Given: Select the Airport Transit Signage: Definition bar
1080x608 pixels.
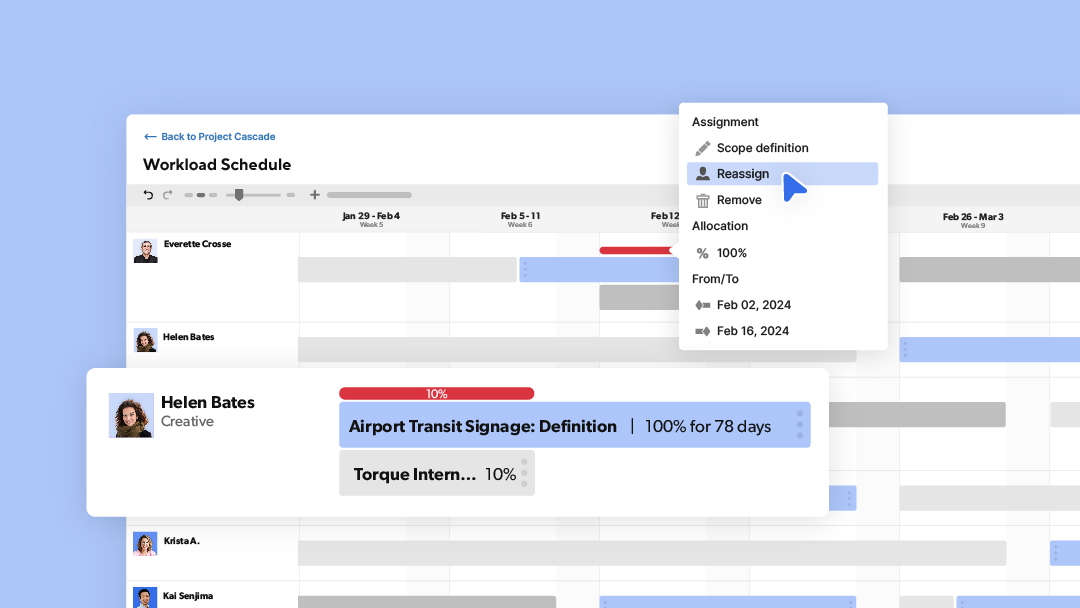Looking at the screenshot, I should click(482, 426).
